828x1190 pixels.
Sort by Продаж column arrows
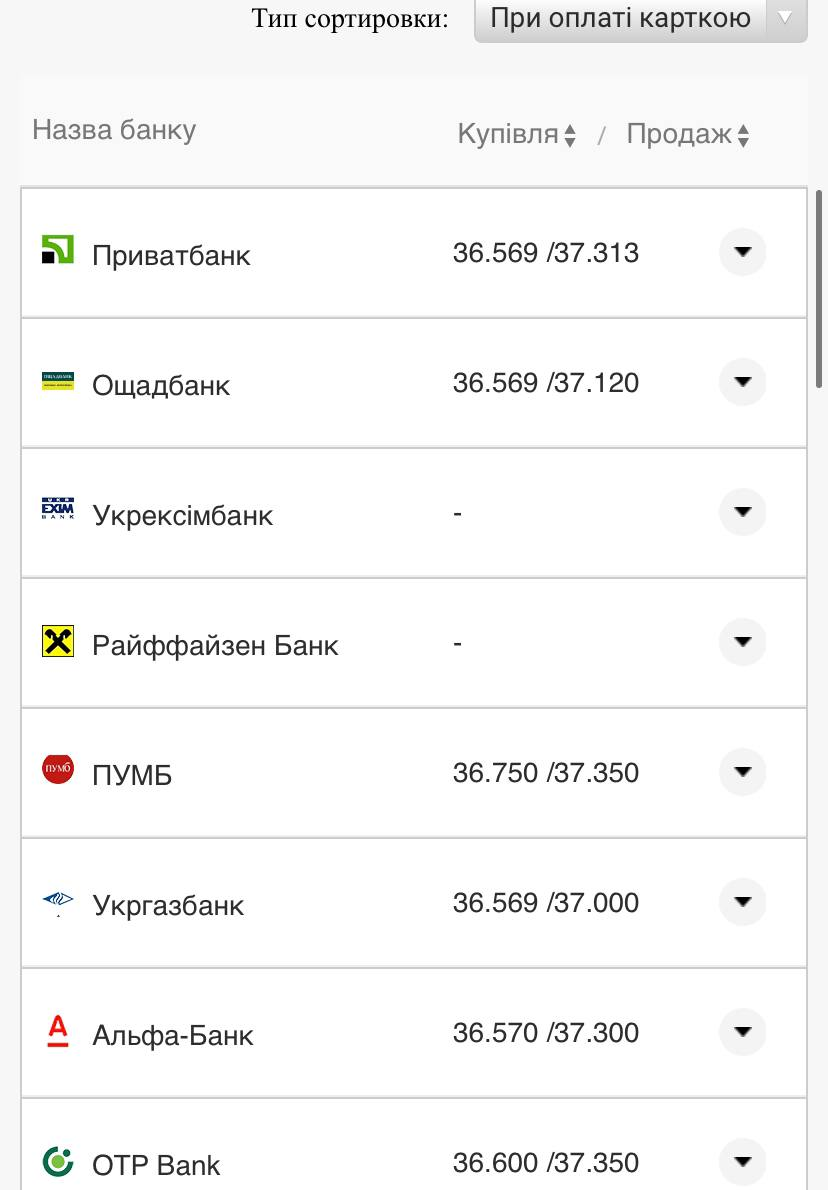743,135
